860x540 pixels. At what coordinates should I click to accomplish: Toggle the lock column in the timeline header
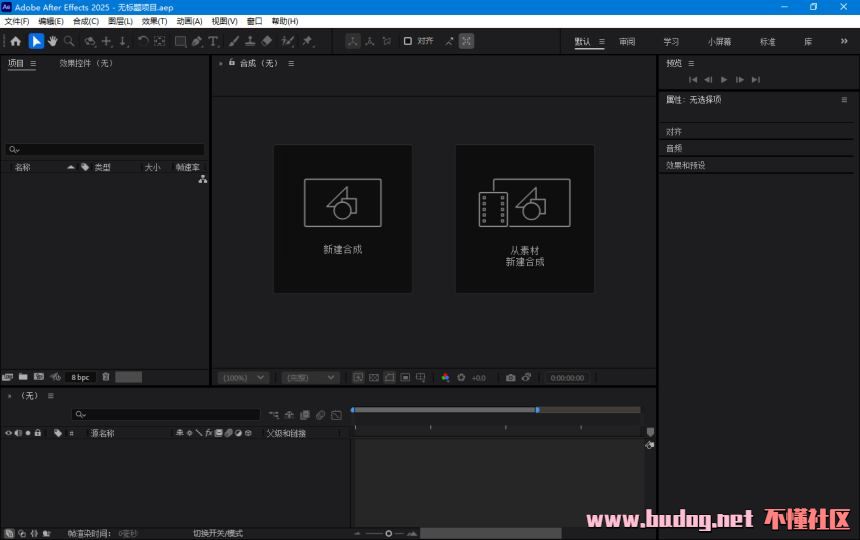click(38, 433)
